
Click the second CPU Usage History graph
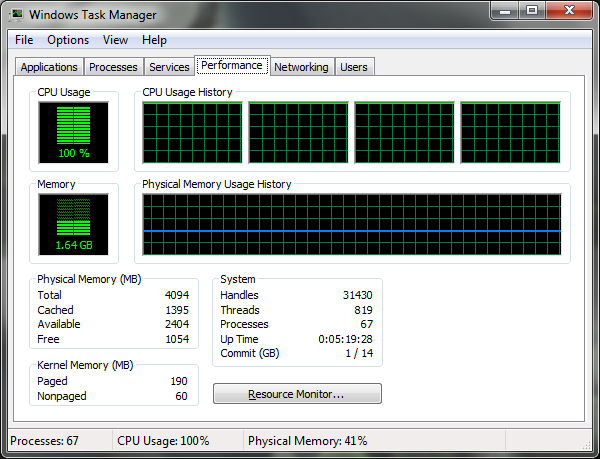[298, 132]
